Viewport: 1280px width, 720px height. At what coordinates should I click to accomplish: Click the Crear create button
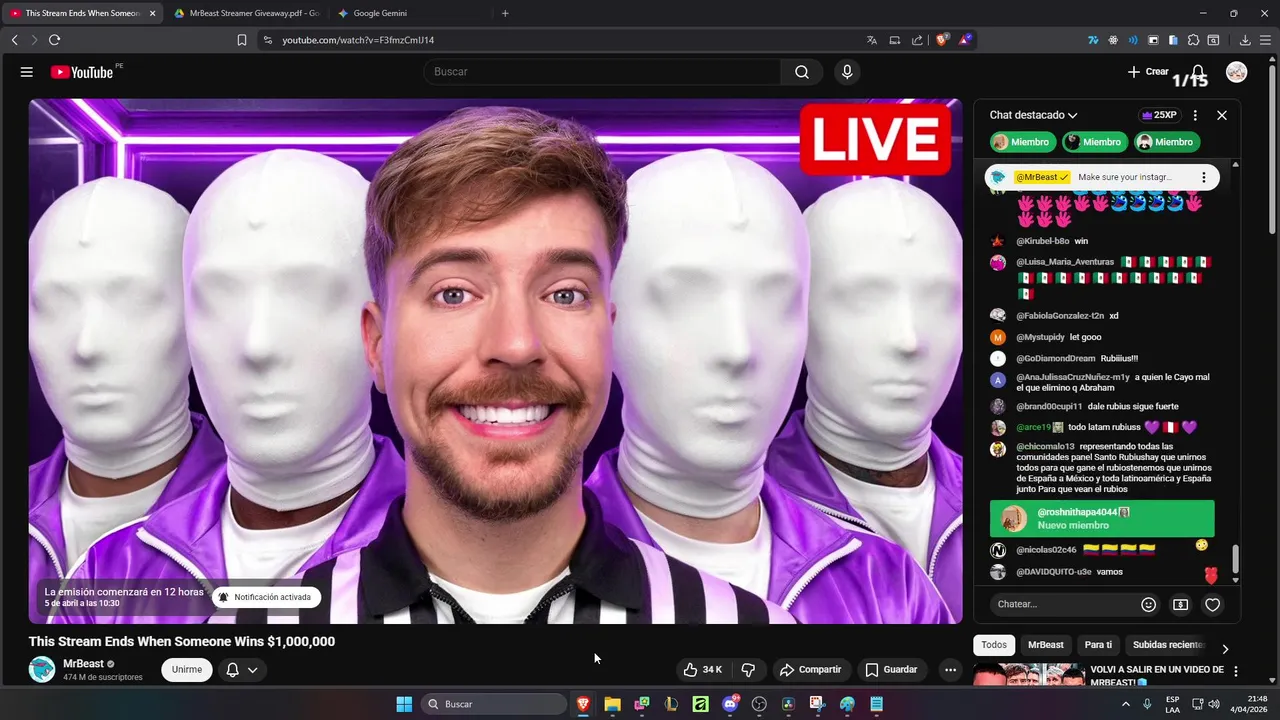[x=1148, y=72]
